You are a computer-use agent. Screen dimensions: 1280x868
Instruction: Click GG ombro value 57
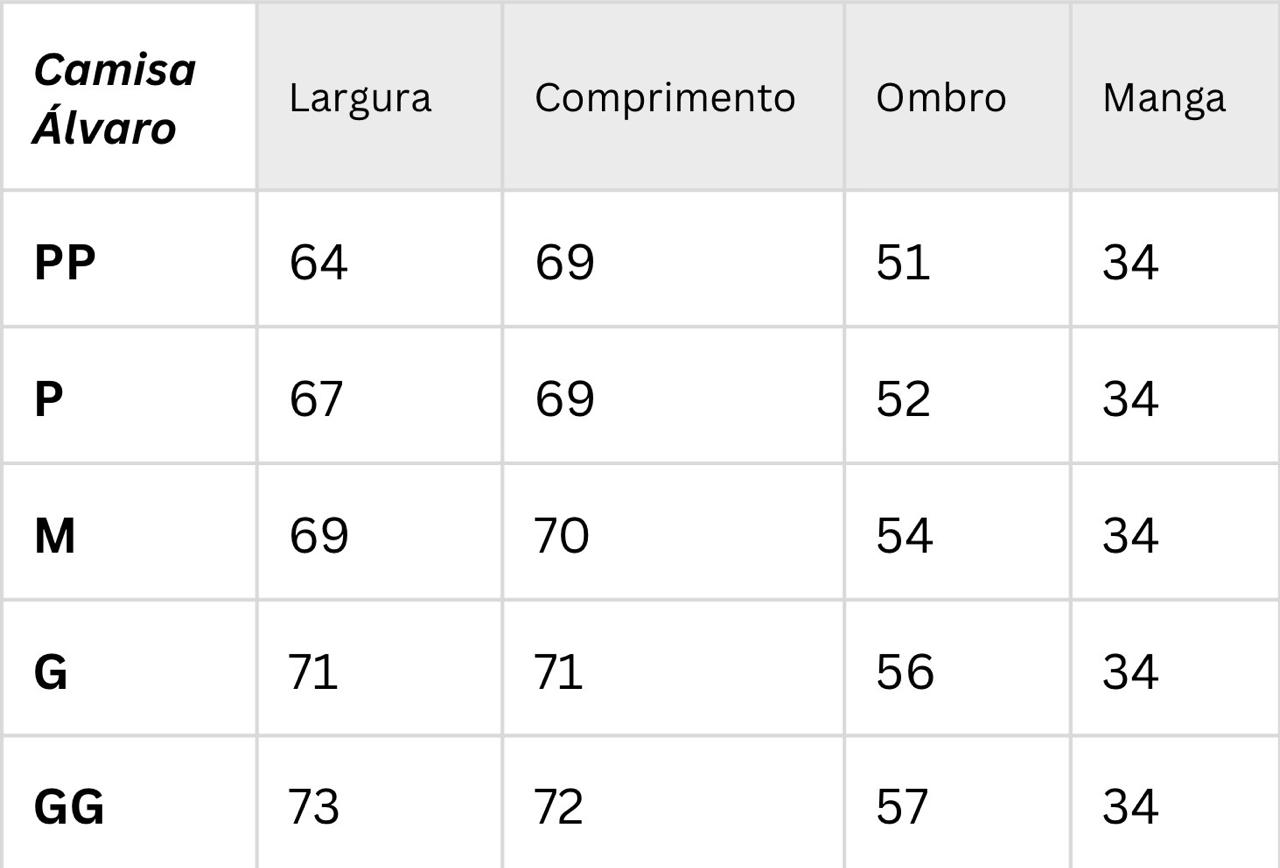[x=903, y=807]
